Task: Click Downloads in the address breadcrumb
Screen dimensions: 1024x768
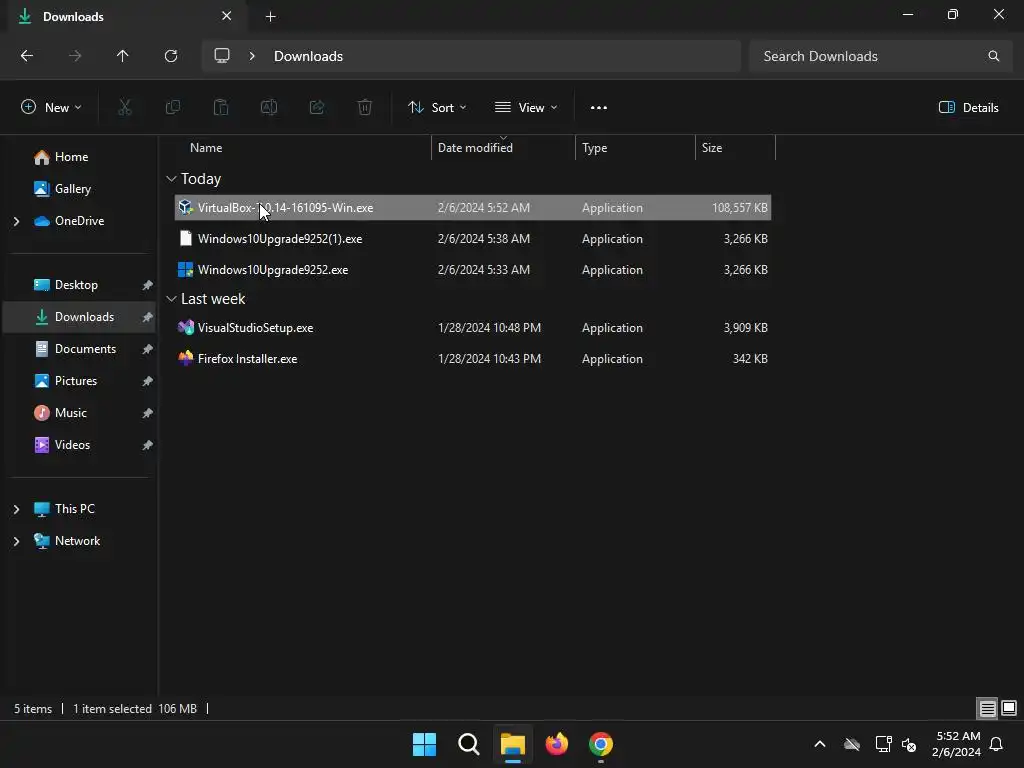Action: point(308,56)
